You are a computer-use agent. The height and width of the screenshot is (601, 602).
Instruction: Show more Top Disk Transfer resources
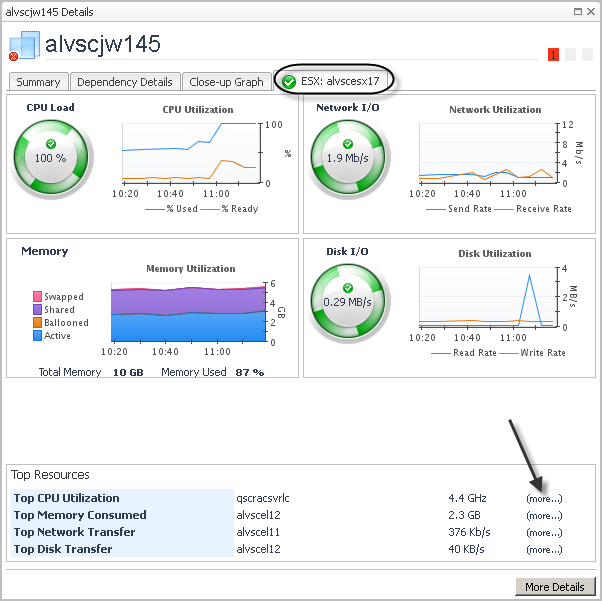pos(544,550)
